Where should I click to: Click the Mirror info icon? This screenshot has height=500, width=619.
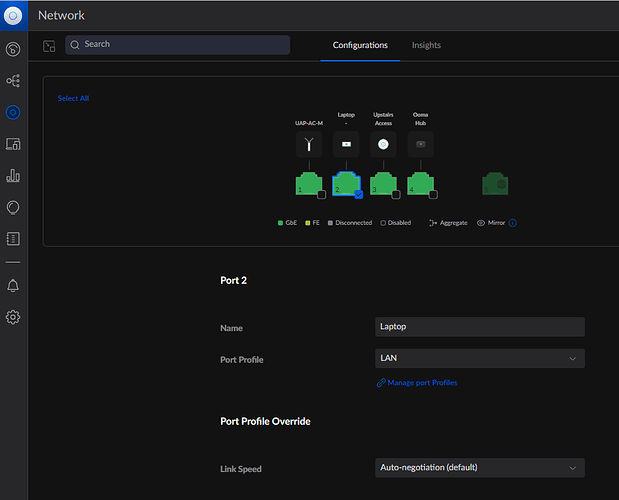point(512,223)
